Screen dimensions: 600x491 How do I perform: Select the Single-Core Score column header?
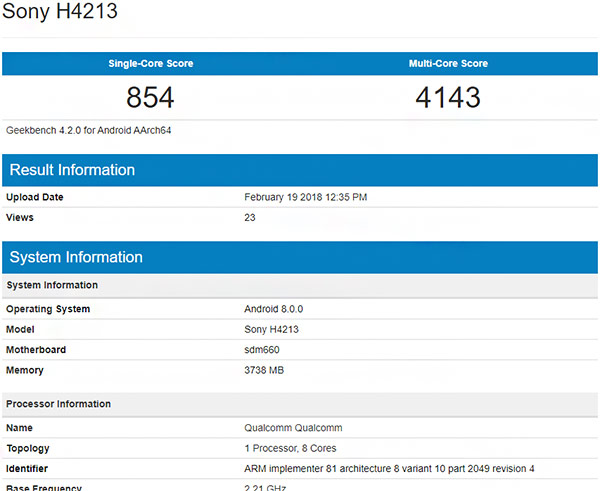pyautogui.click(x=150, y=64)
